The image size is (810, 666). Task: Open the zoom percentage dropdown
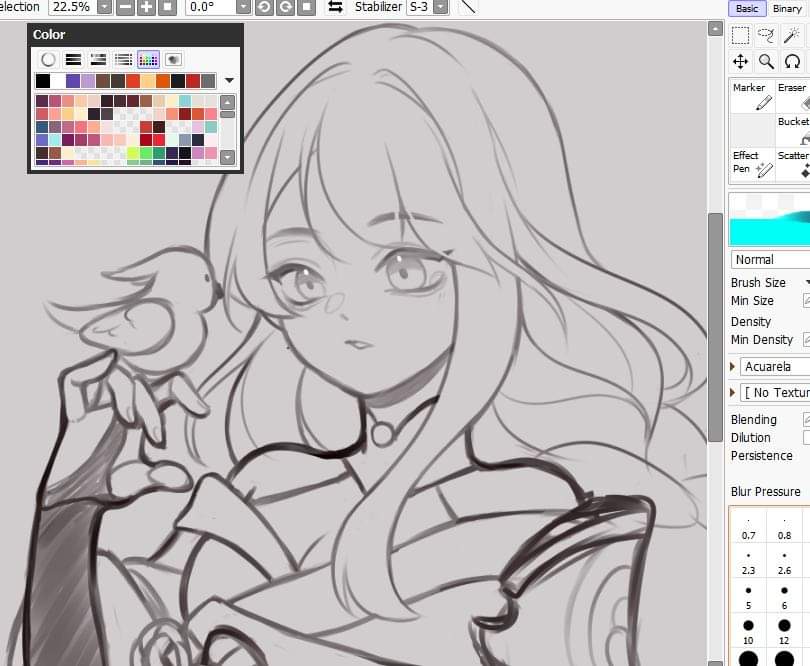[104, 7]
